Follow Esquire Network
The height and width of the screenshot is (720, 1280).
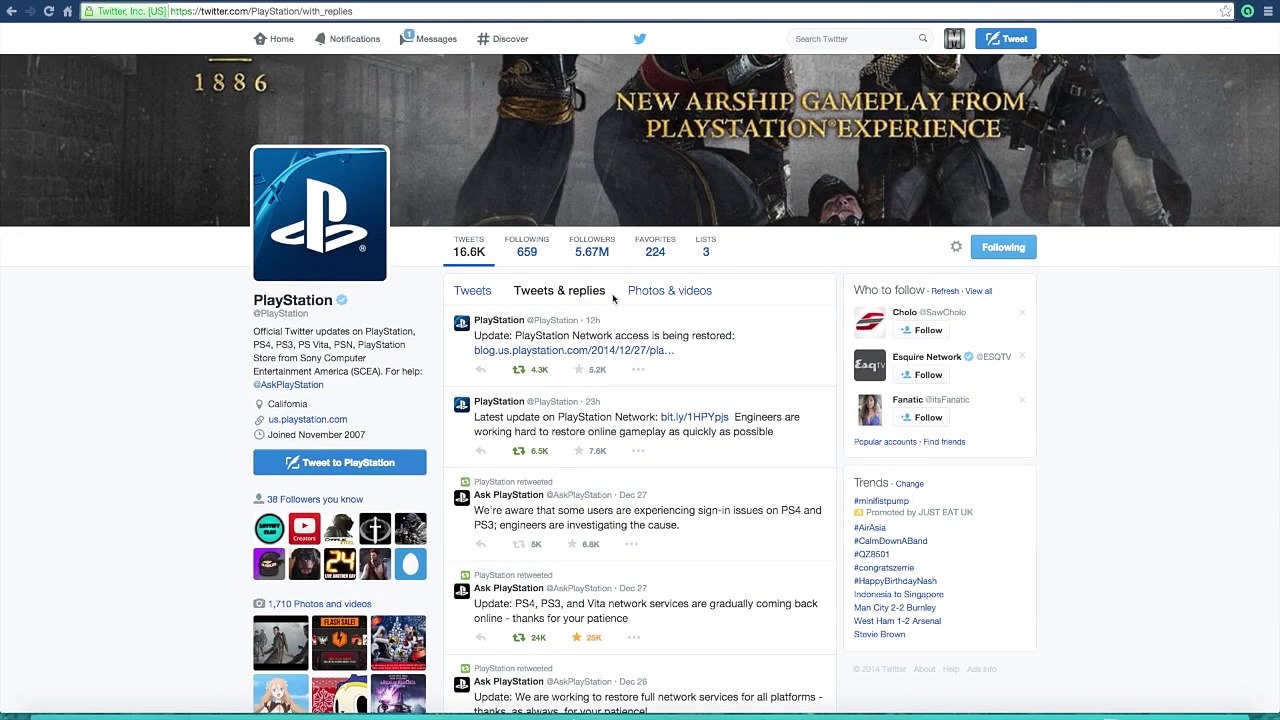pyautogui.click(x=920, y=375)
